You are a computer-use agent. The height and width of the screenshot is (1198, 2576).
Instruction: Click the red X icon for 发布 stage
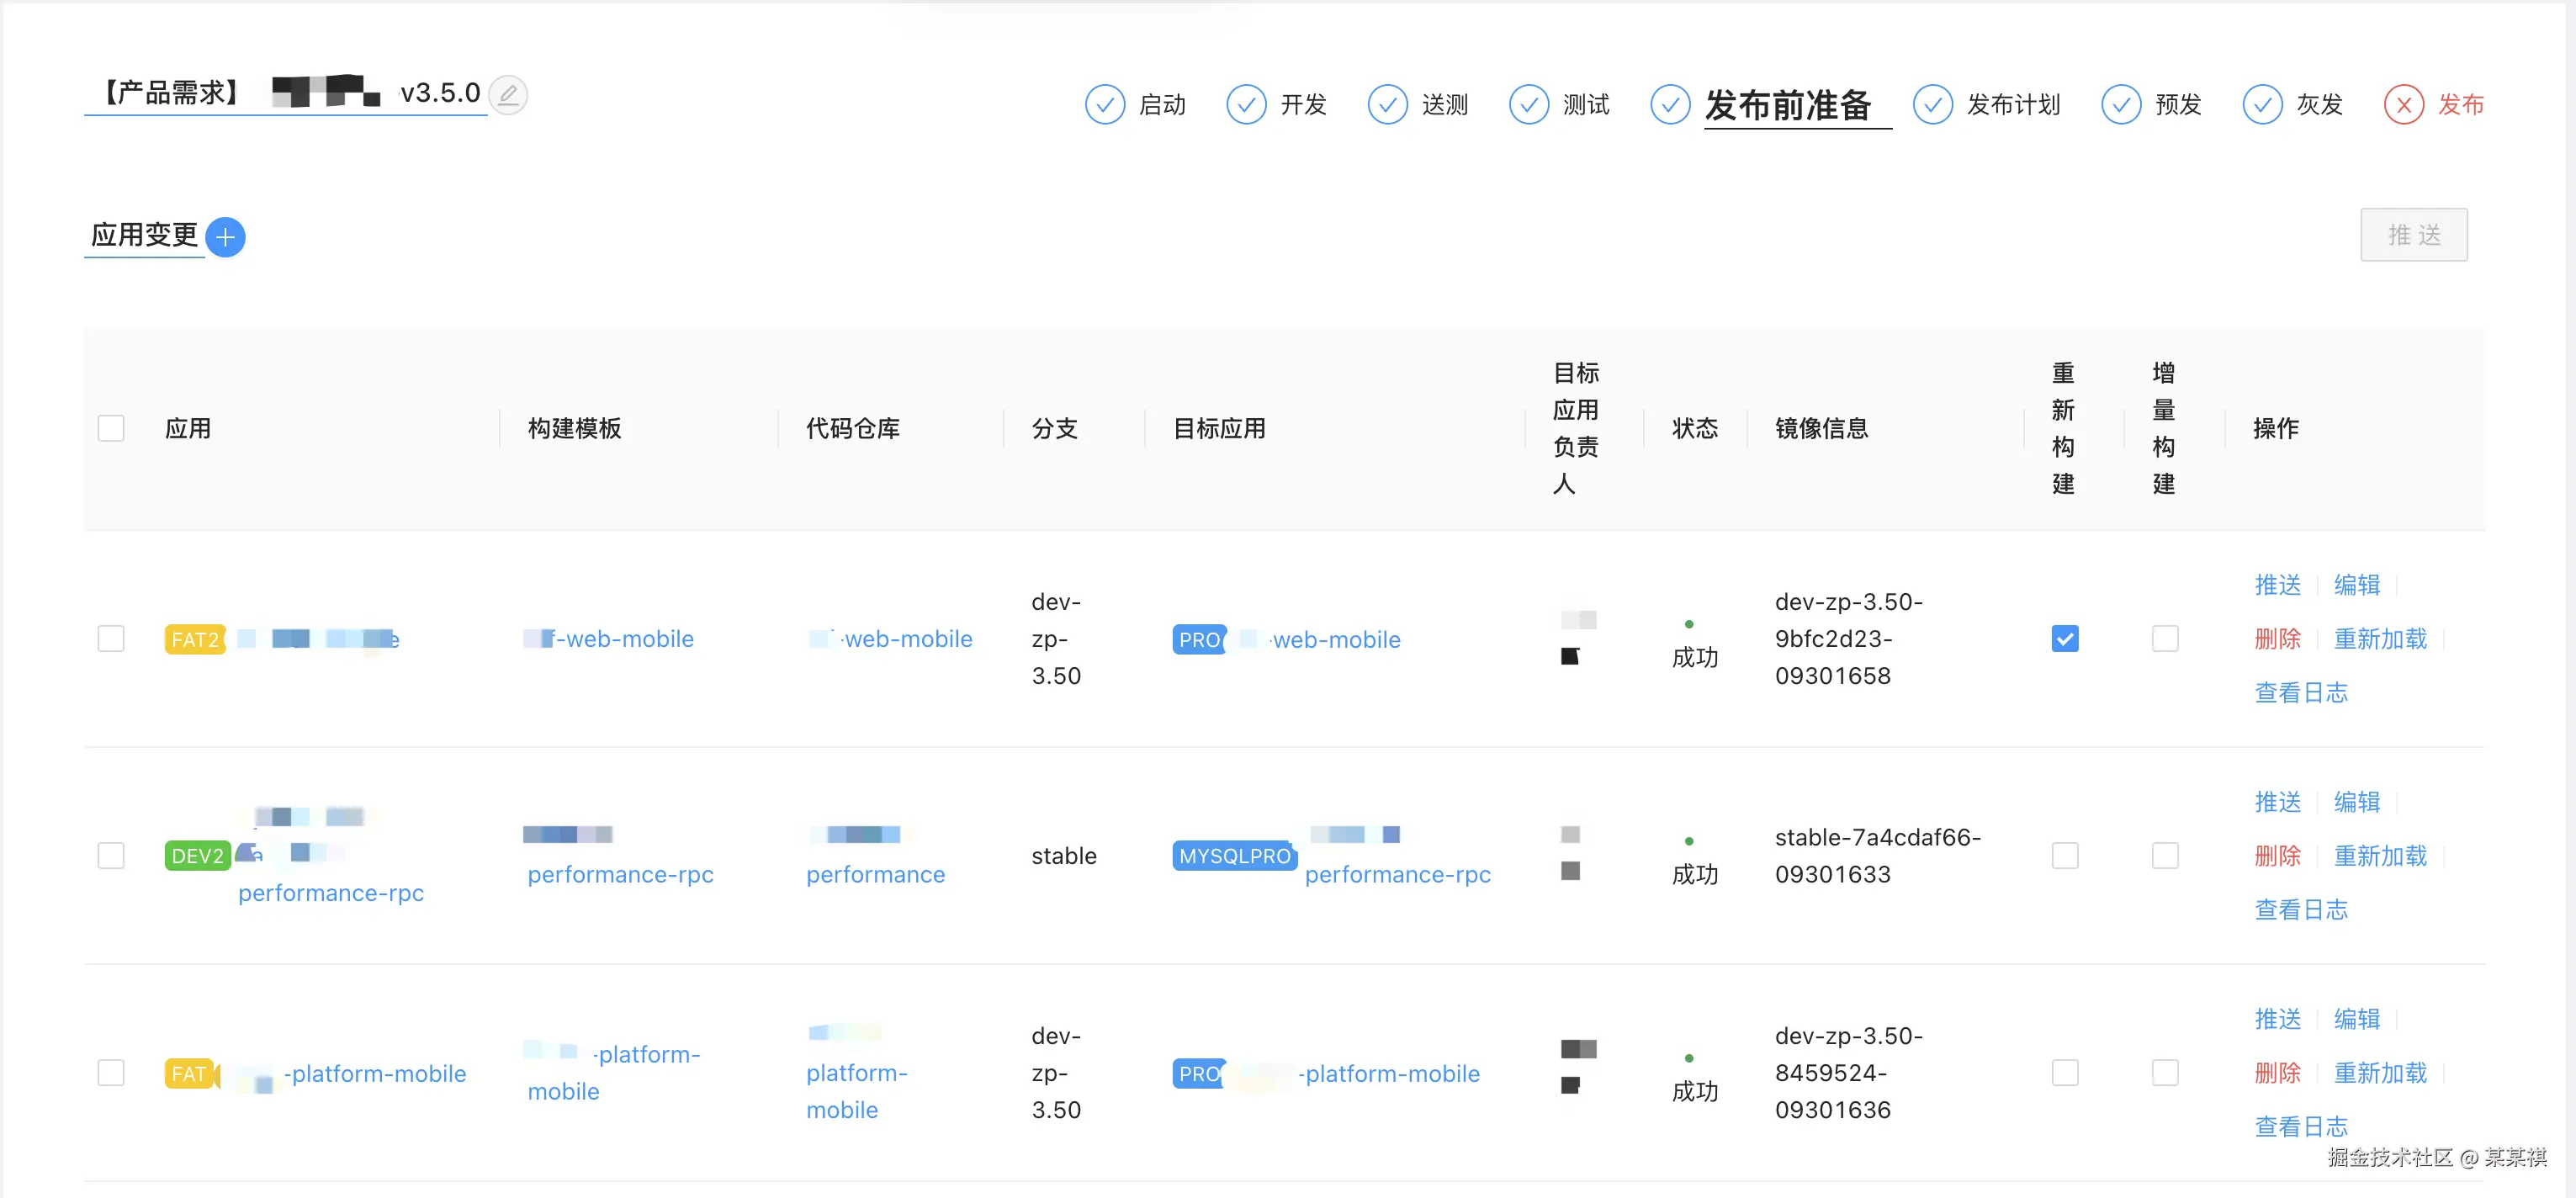coord(2403,104)
